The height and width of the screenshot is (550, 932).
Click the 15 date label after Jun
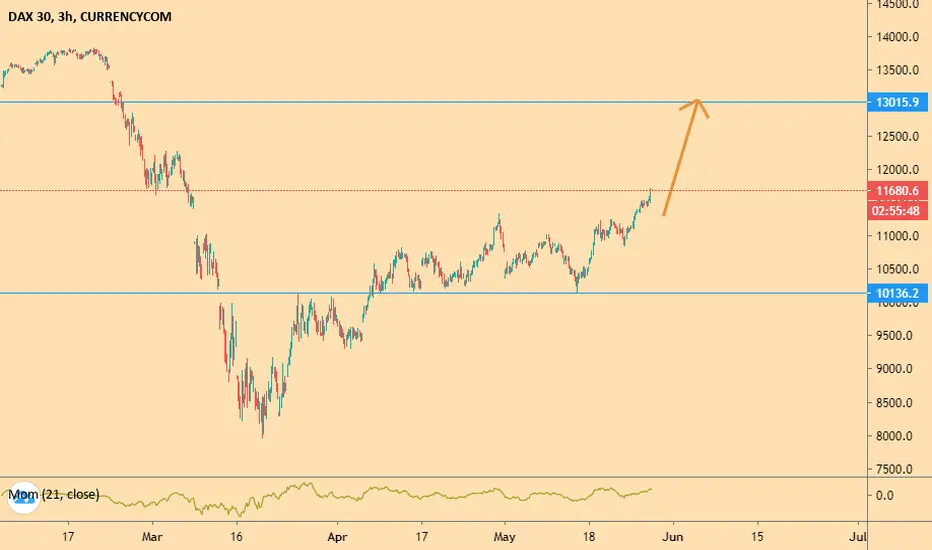point(757,537)
